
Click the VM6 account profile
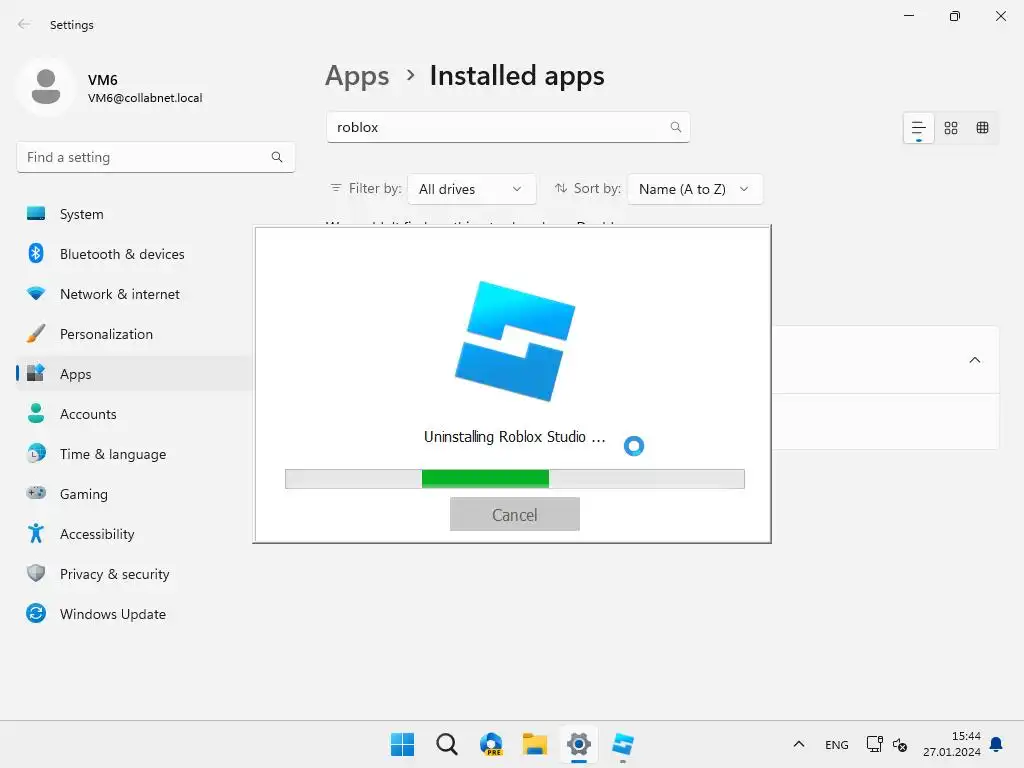coord(111,88)
